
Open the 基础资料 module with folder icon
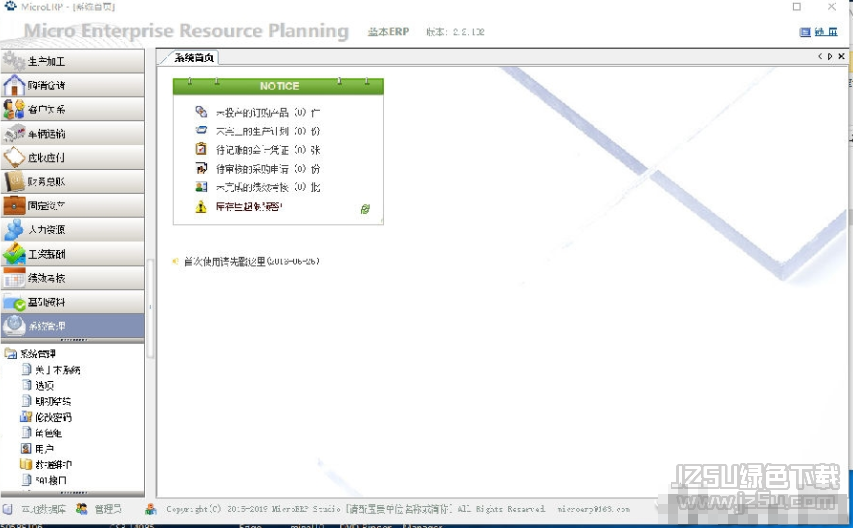72,302
